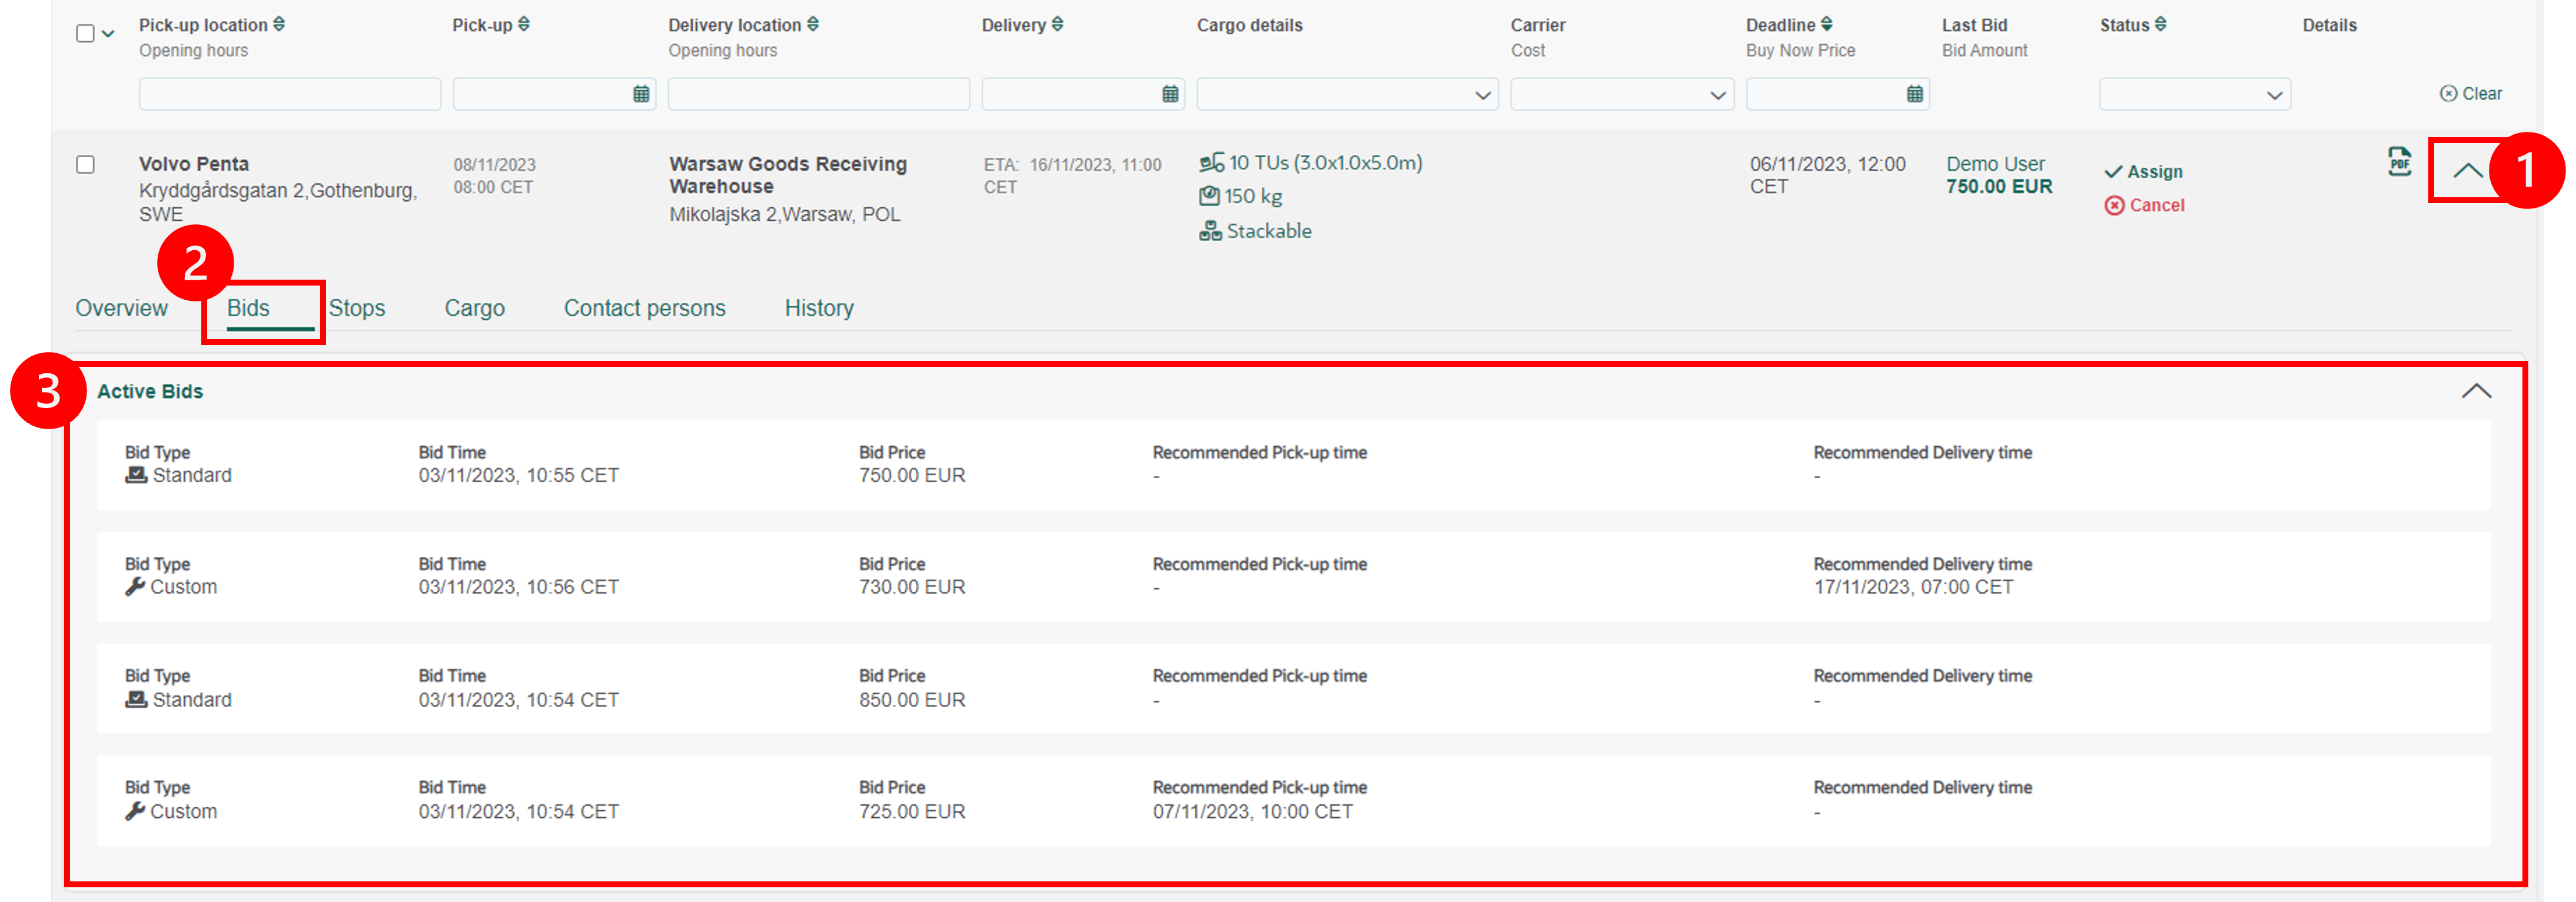Switch to the Stops tab
This screenshot has height=902, width=2576.
[x=357, y=308]
